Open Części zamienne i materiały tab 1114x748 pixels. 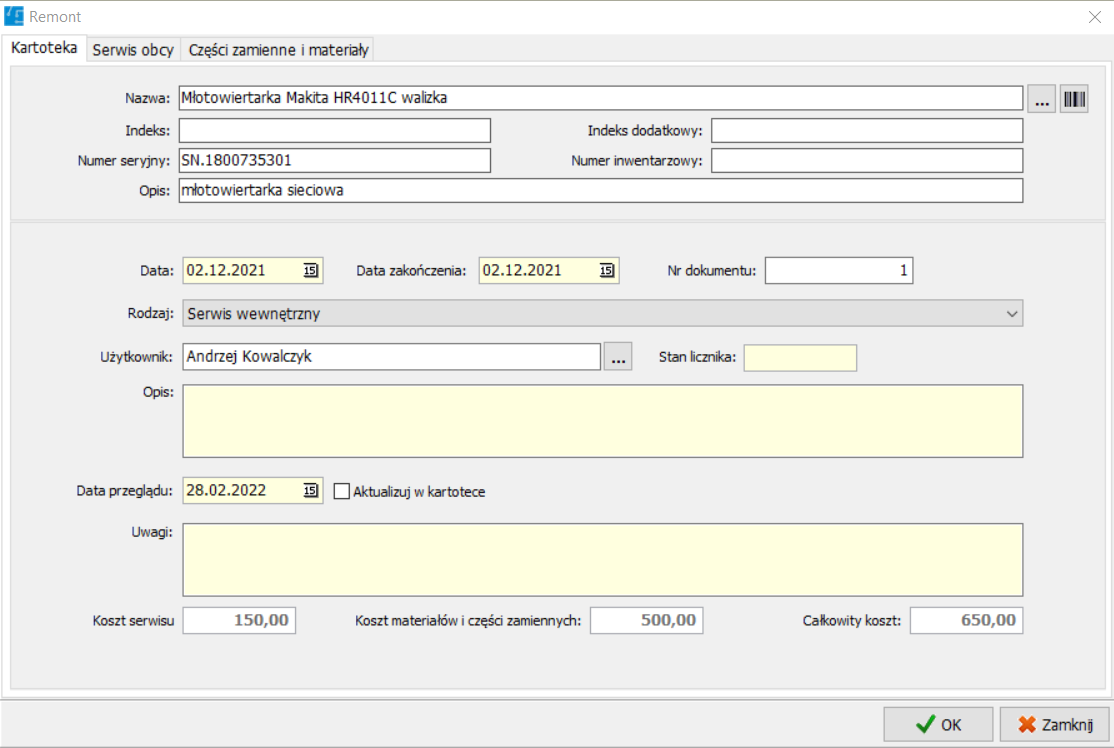pos(278,50)
